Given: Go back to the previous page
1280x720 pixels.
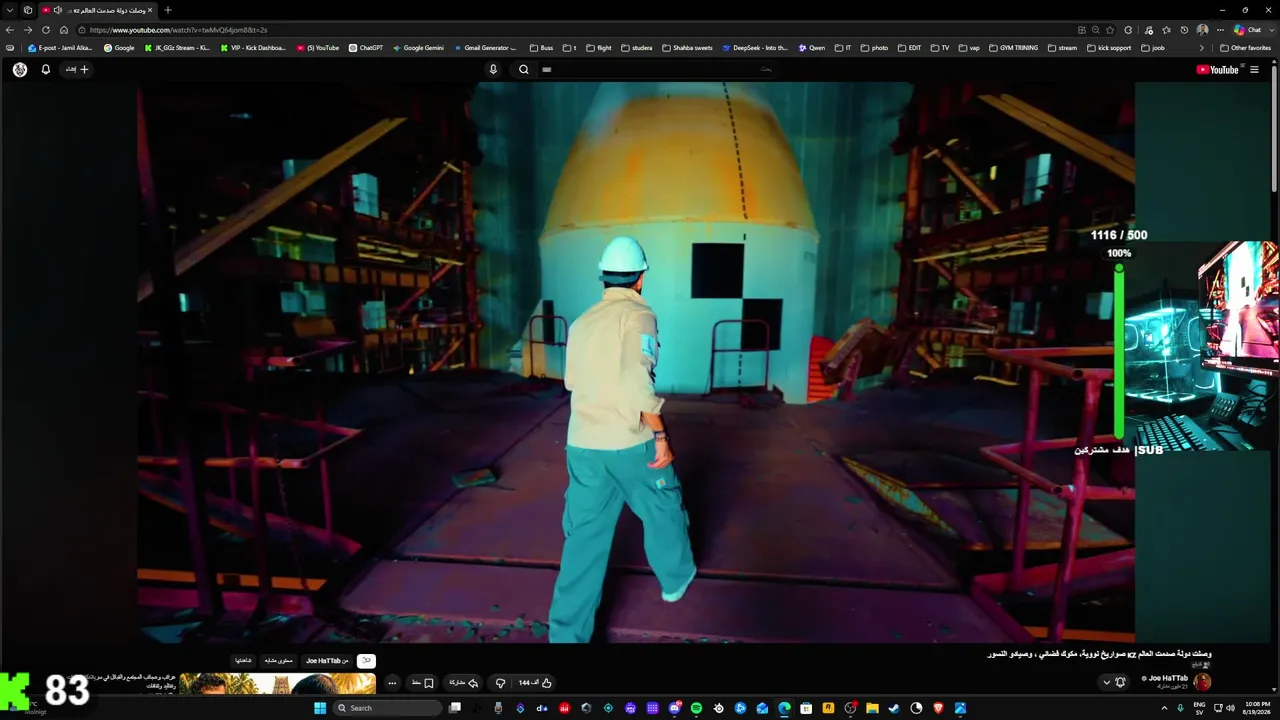Looking at the screenshot, I should [x=10, y=30].
